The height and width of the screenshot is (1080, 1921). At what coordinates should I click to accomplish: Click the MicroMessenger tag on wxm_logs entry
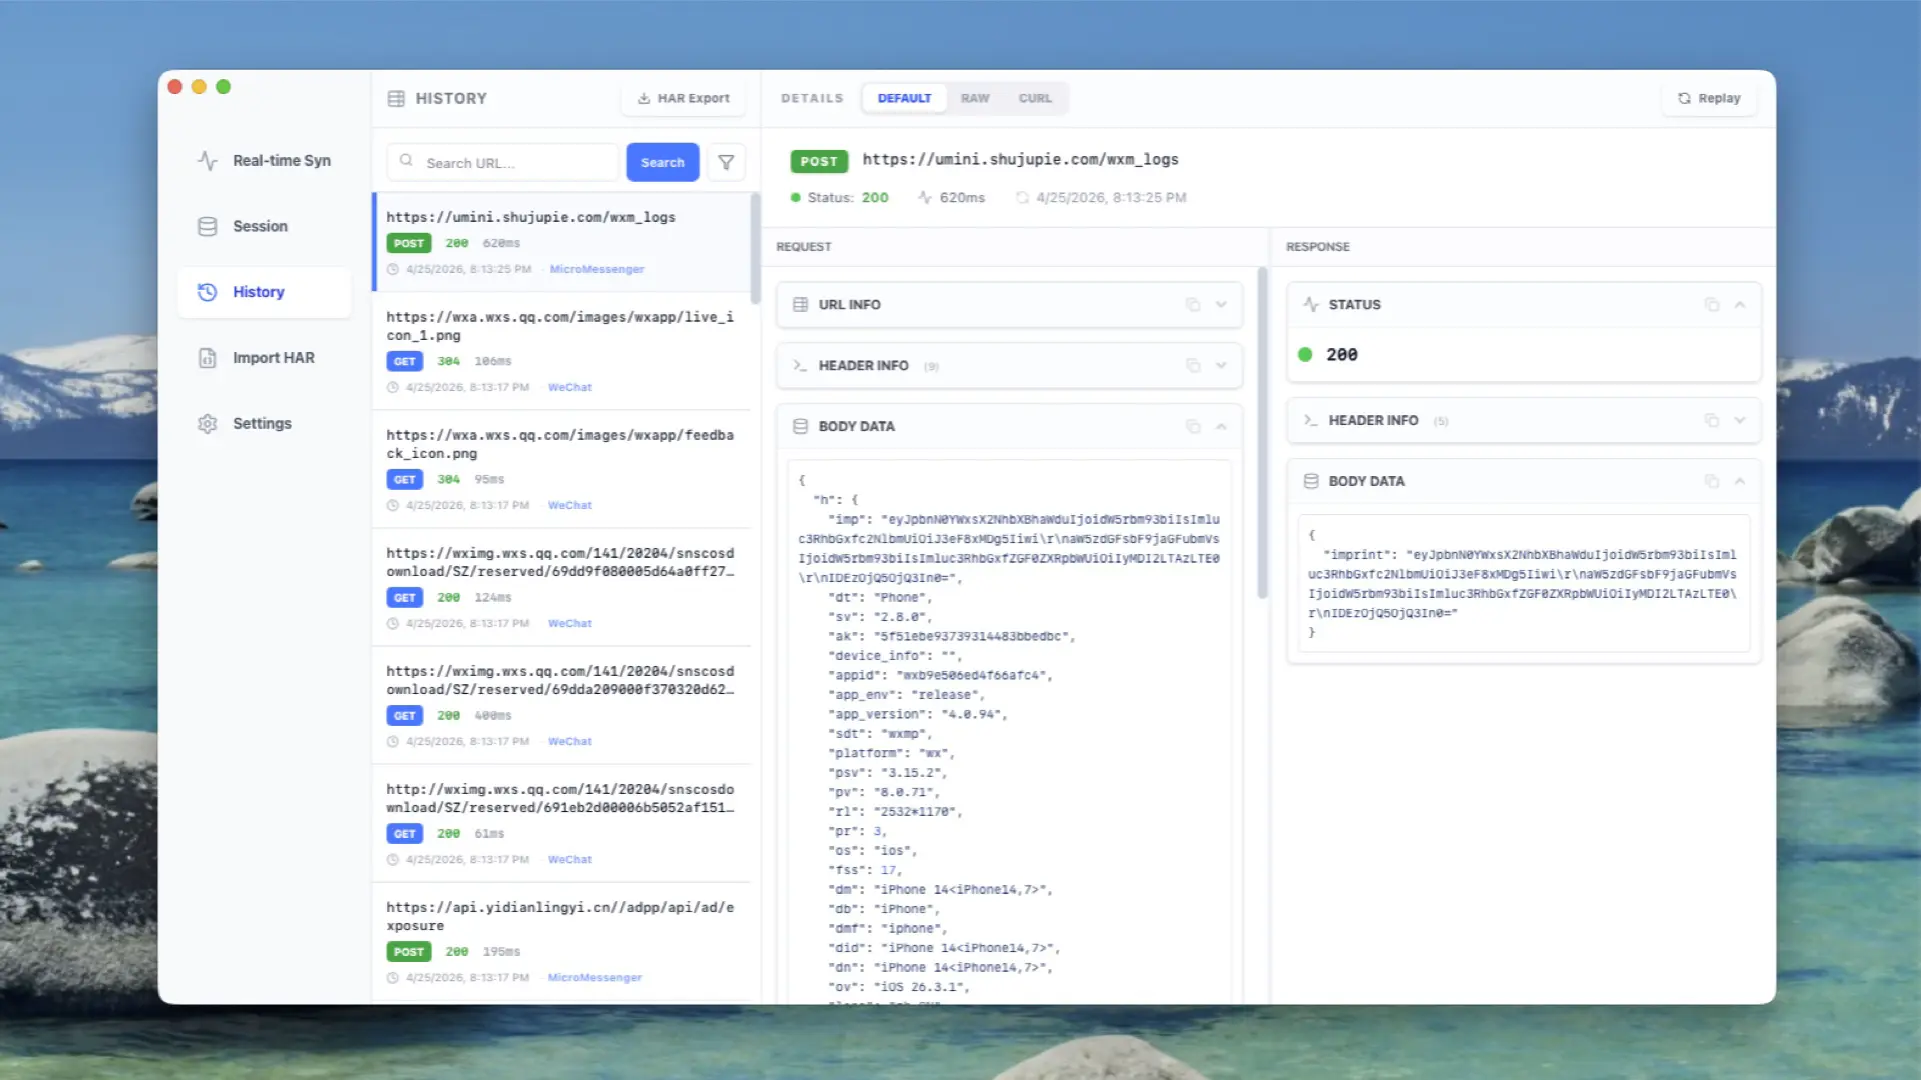coord(597,269)
